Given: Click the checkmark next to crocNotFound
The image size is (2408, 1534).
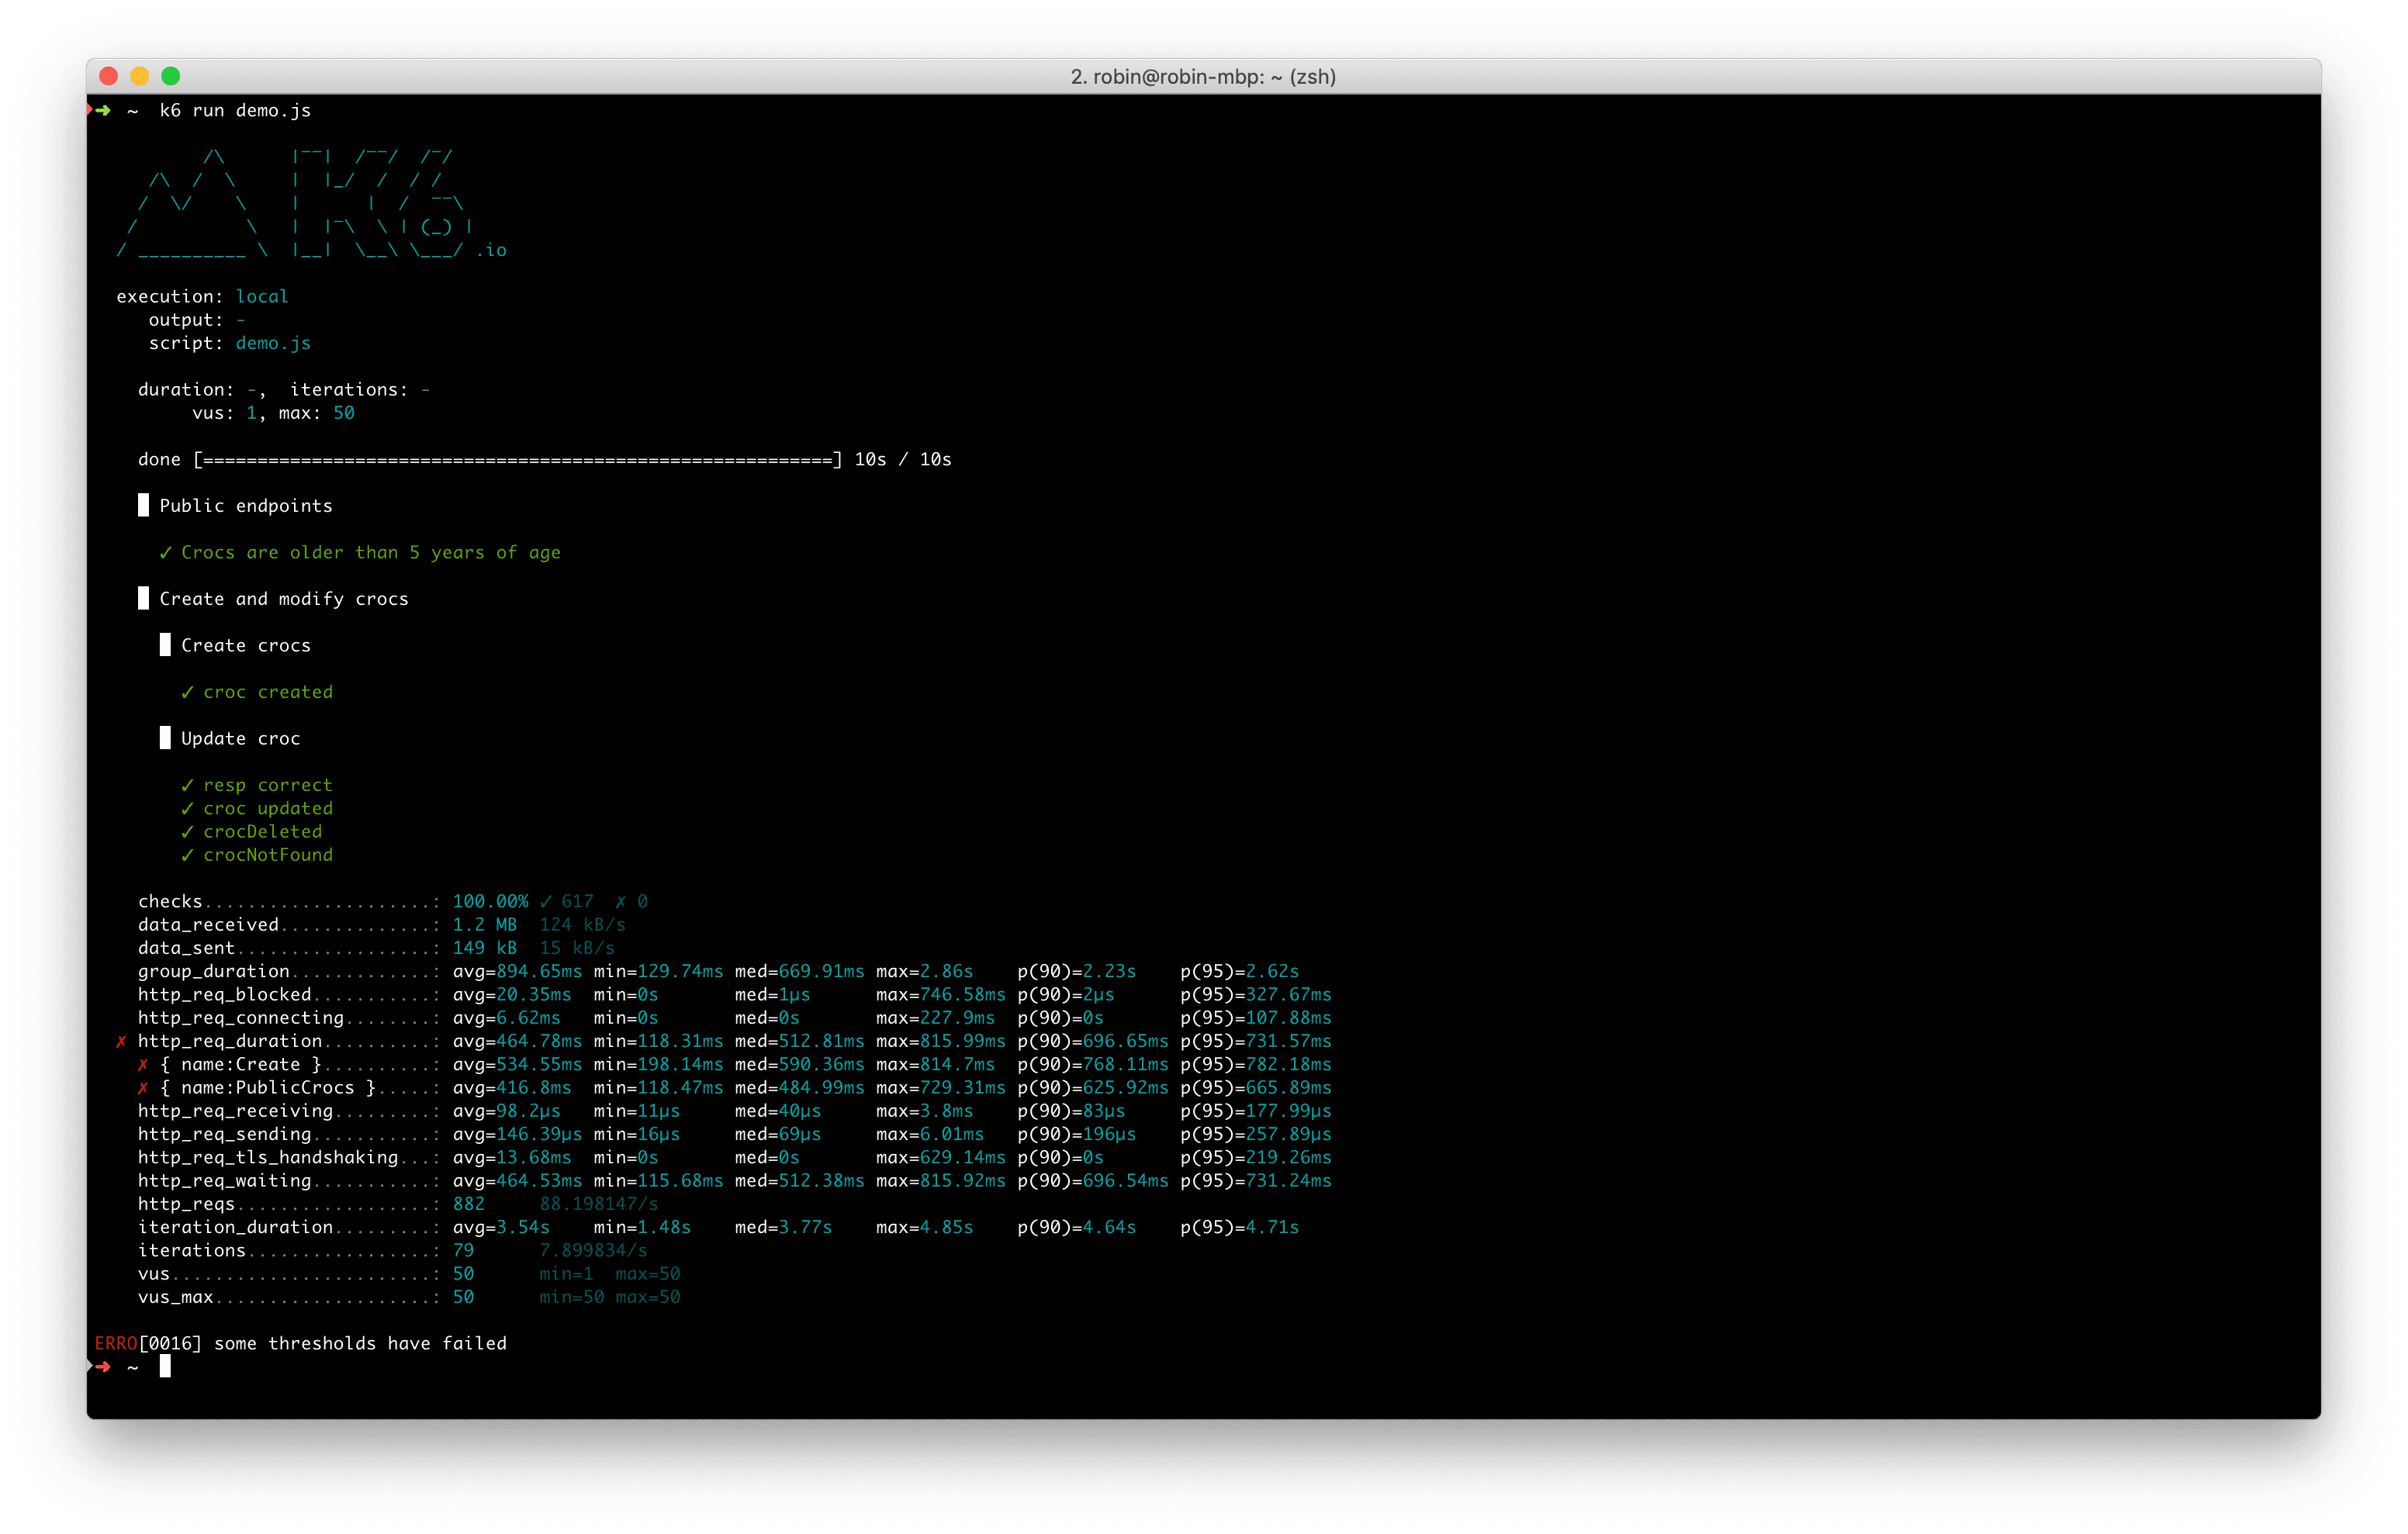Looking at the screenshot, I should tap(187, 855).
